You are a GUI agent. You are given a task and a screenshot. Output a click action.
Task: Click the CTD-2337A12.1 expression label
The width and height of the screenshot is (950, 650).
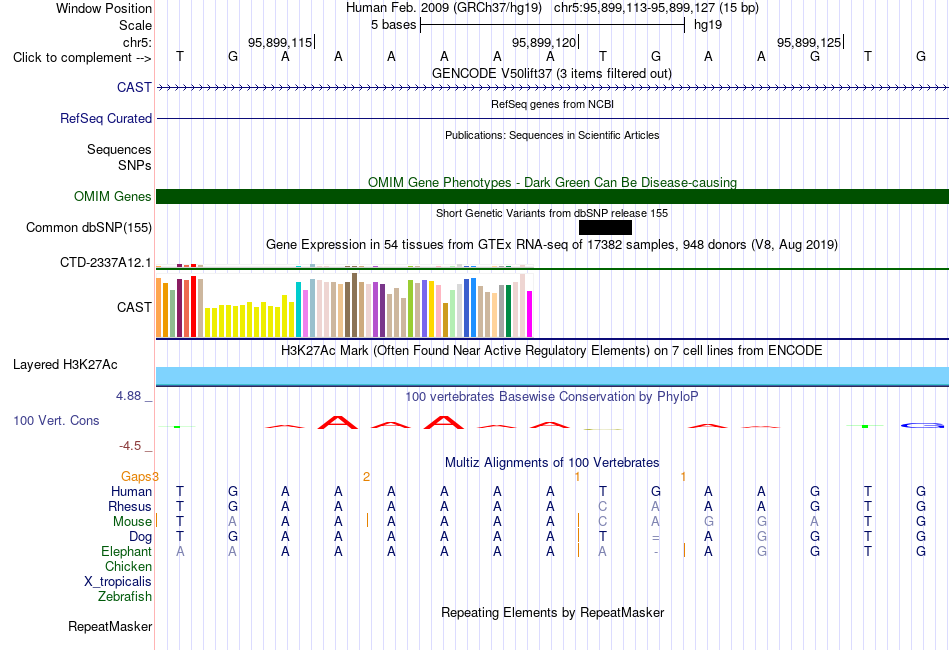tap(105, 262)
